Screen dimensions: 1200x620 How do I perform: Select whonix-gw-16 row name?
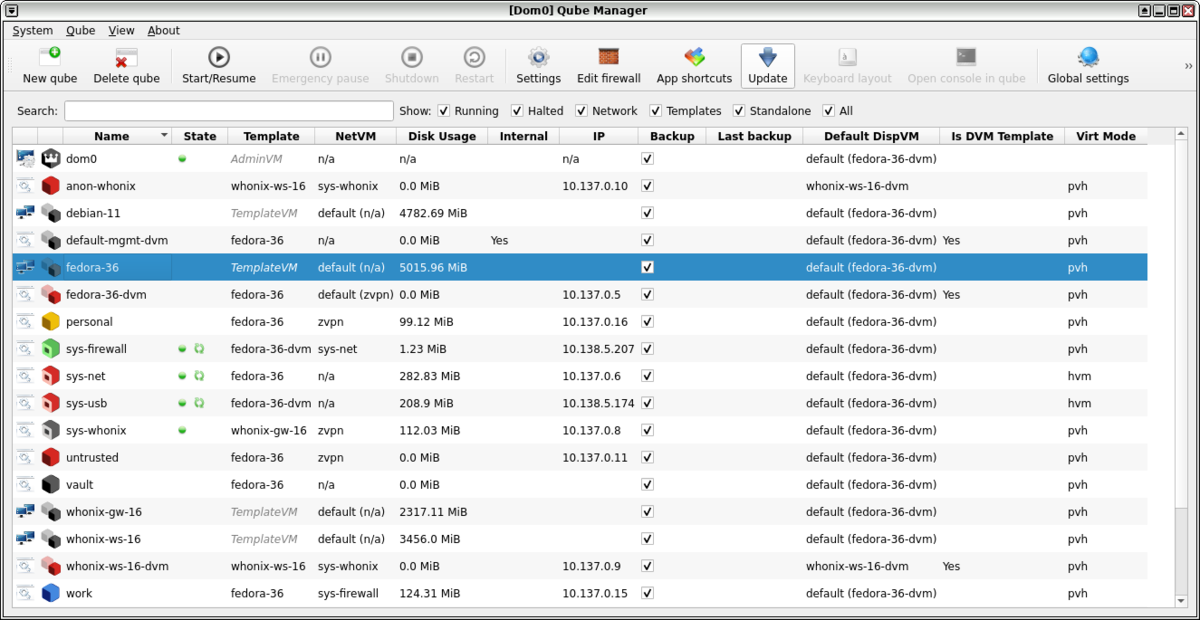104,512
